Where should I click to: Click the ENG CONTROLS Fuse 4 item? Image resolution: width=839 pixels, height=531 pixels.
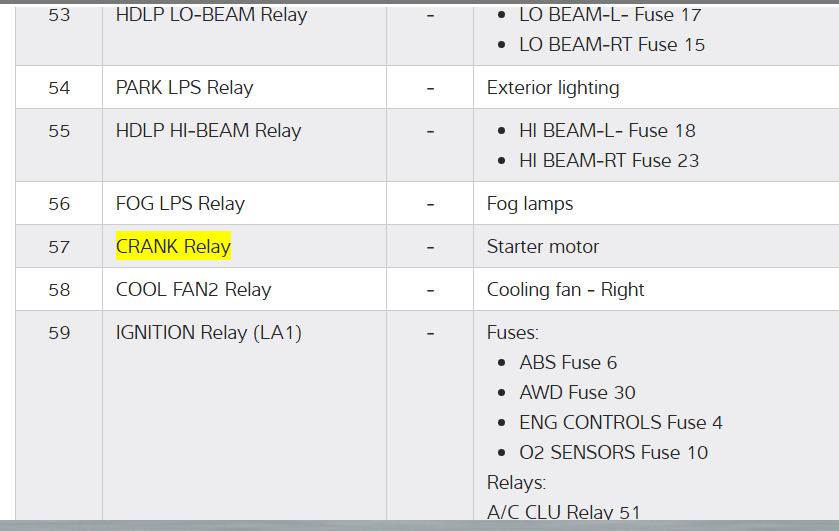click(x=621, y=423)
